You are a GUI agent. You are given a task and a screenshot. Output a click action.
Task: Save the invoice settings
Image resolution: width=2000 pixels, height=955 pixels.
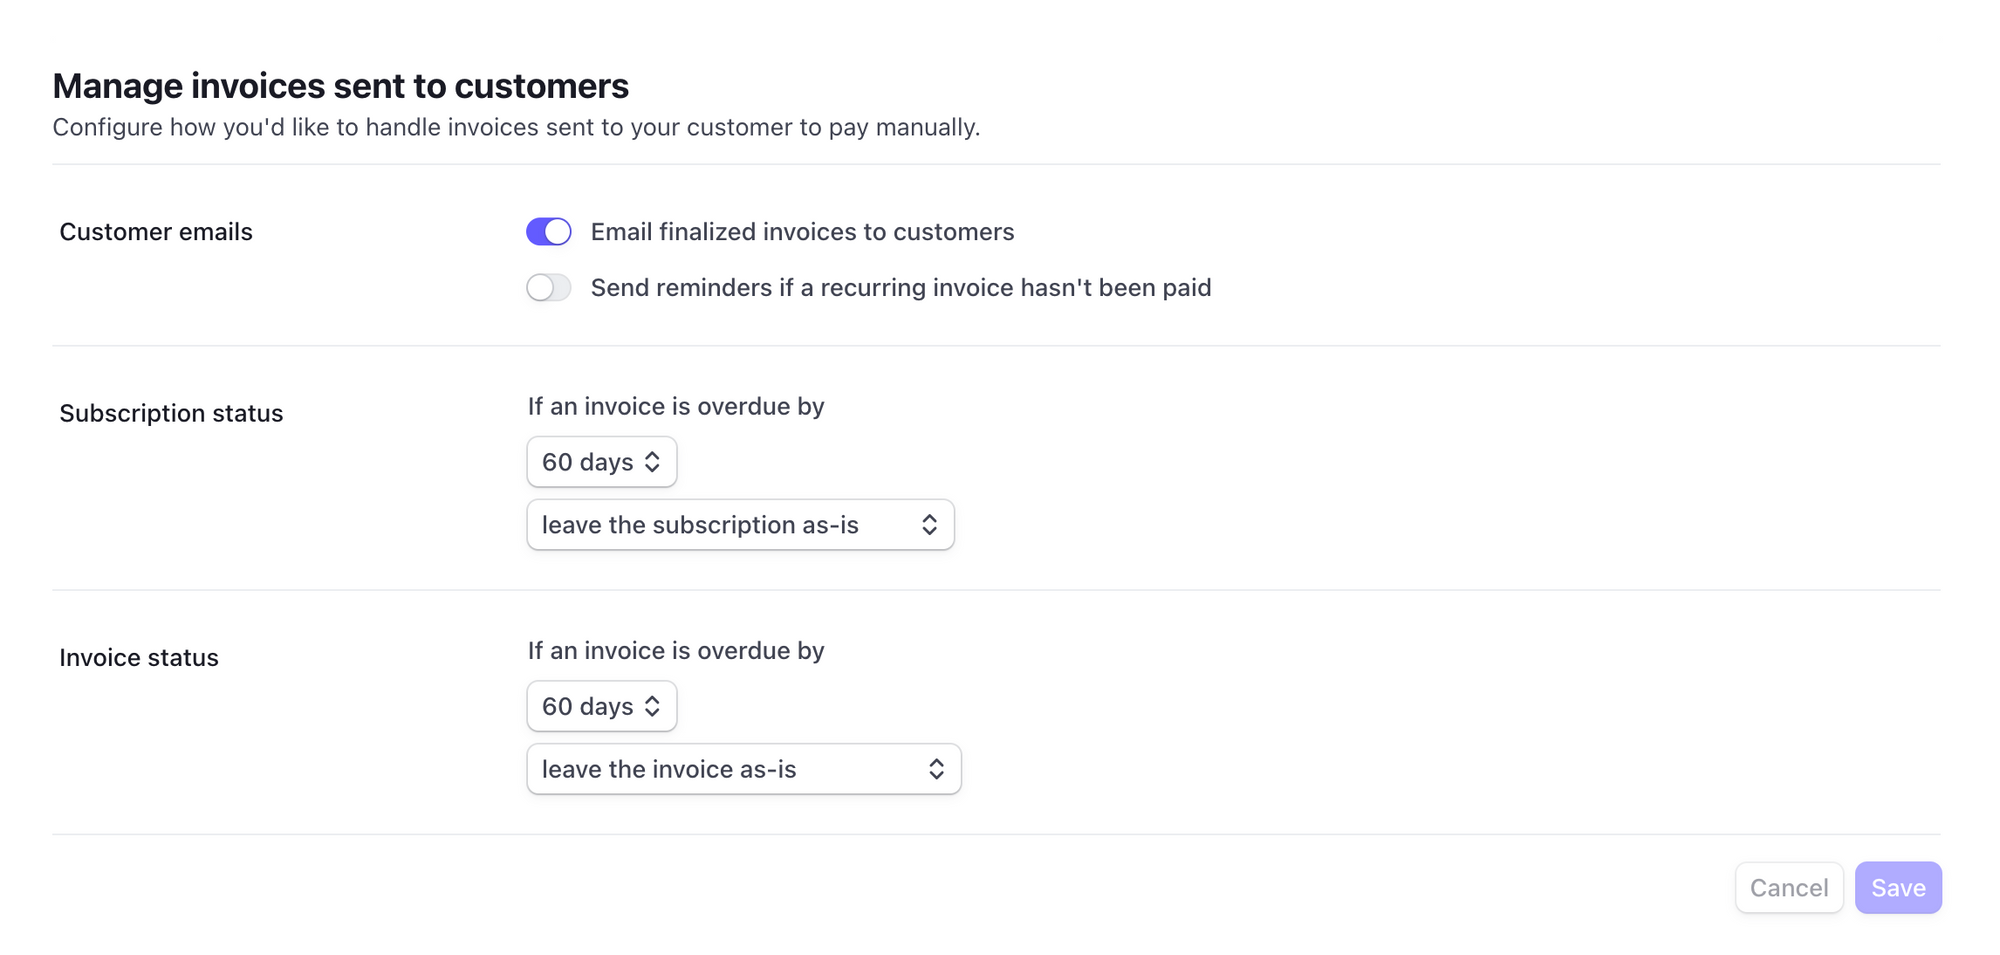1897,888
